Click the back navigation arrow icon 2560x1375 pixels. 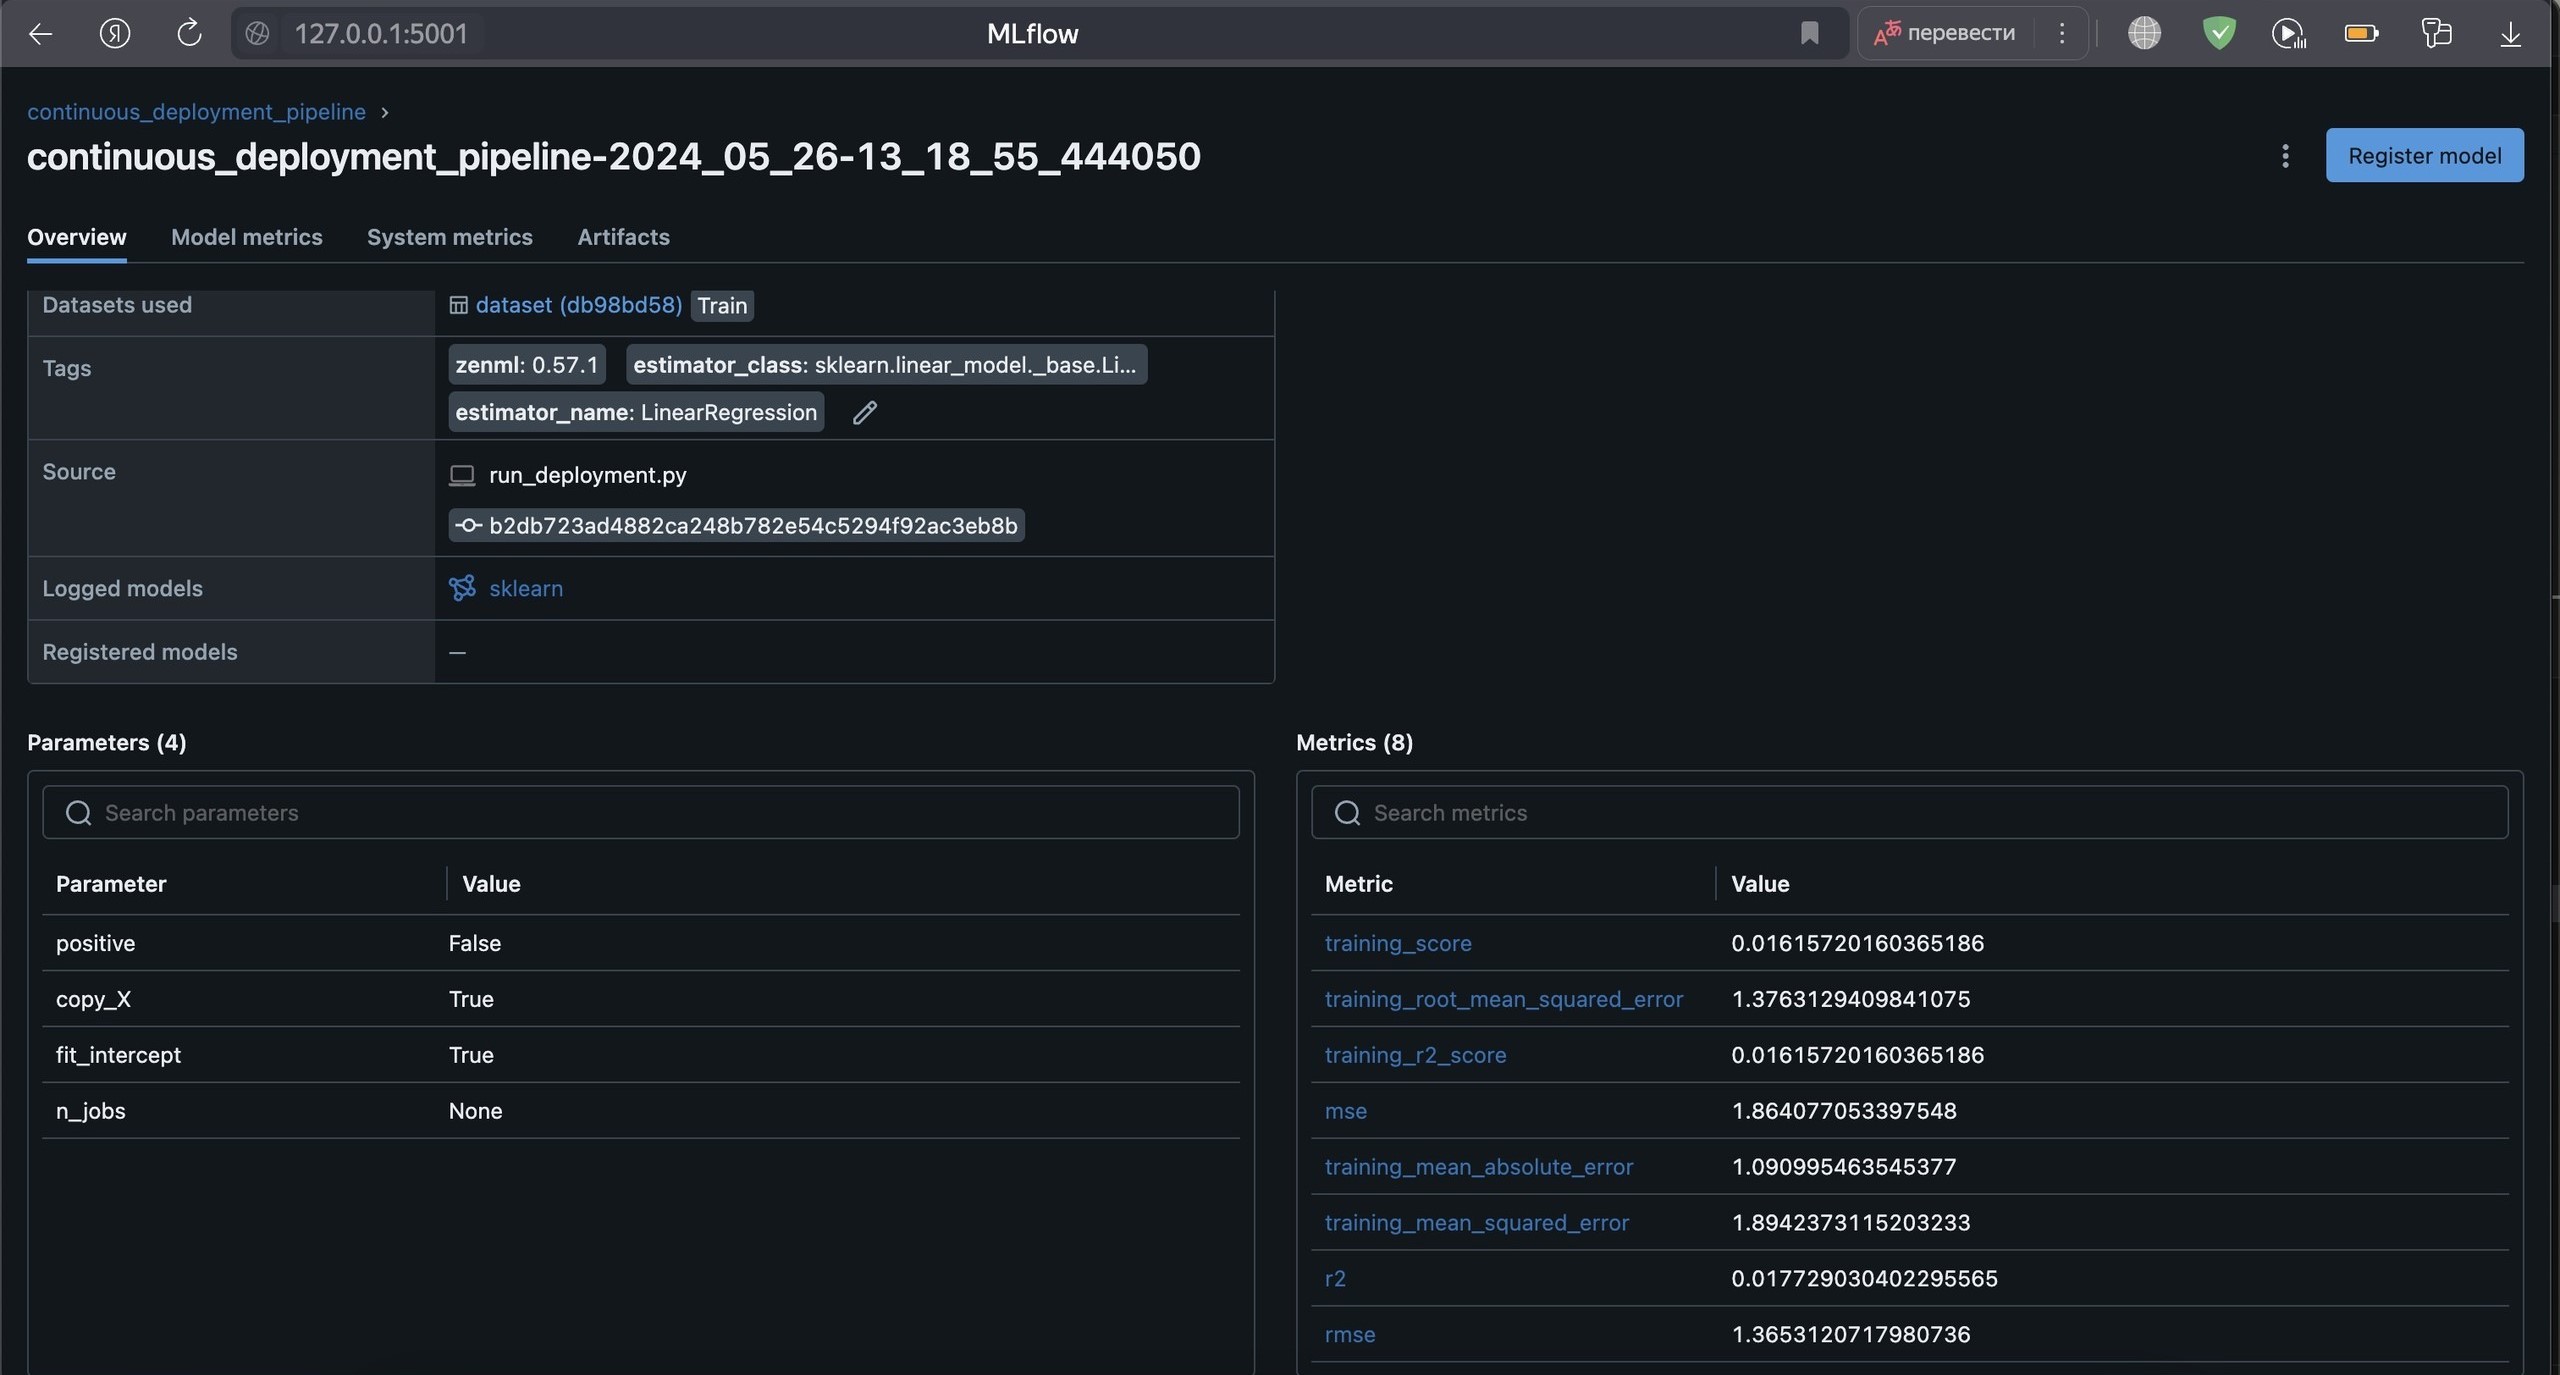(41, 32)
